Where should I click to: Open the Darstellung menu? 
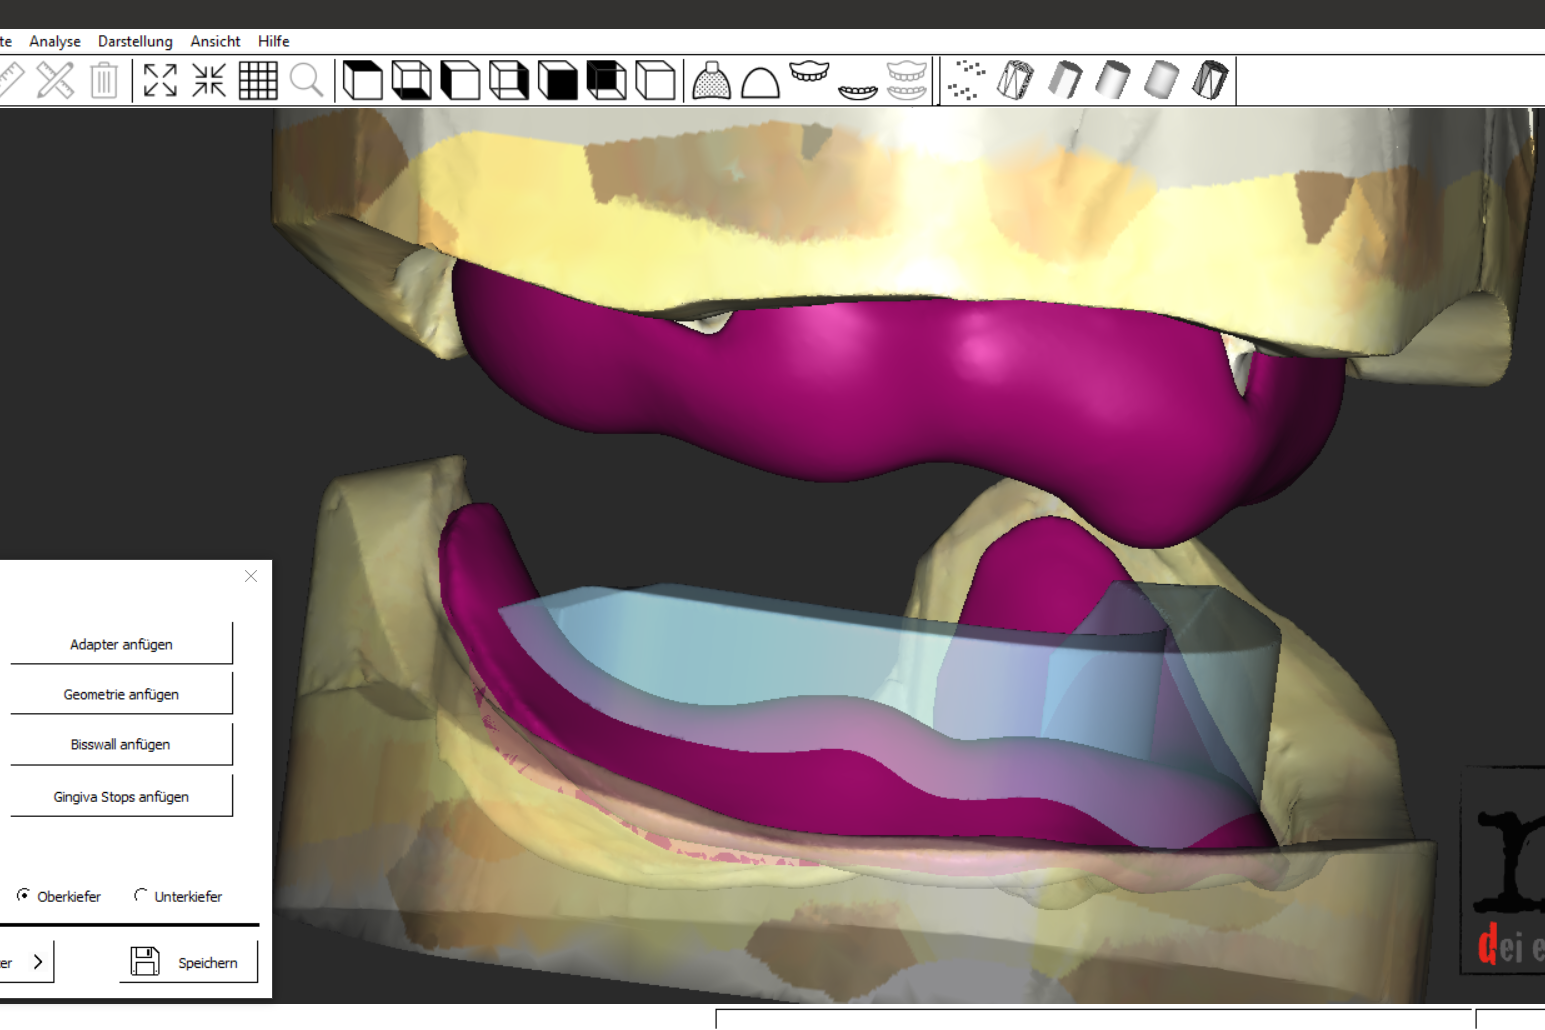point(135,41)
